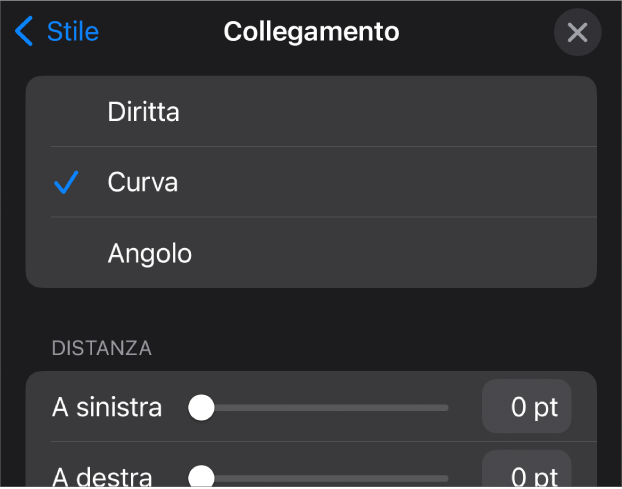
Task: Click the empty check area beside Diritta
Action: click(66, 112)
